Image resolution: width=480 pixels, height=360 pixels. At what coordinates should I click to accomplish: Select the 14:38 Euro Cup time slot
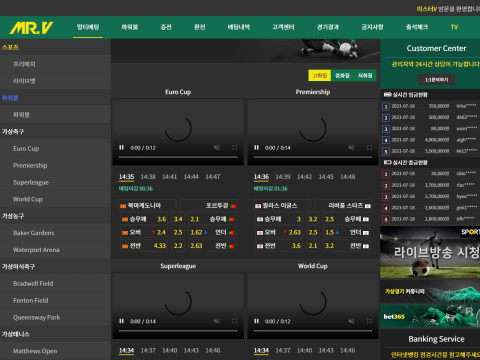click(148, 177)
